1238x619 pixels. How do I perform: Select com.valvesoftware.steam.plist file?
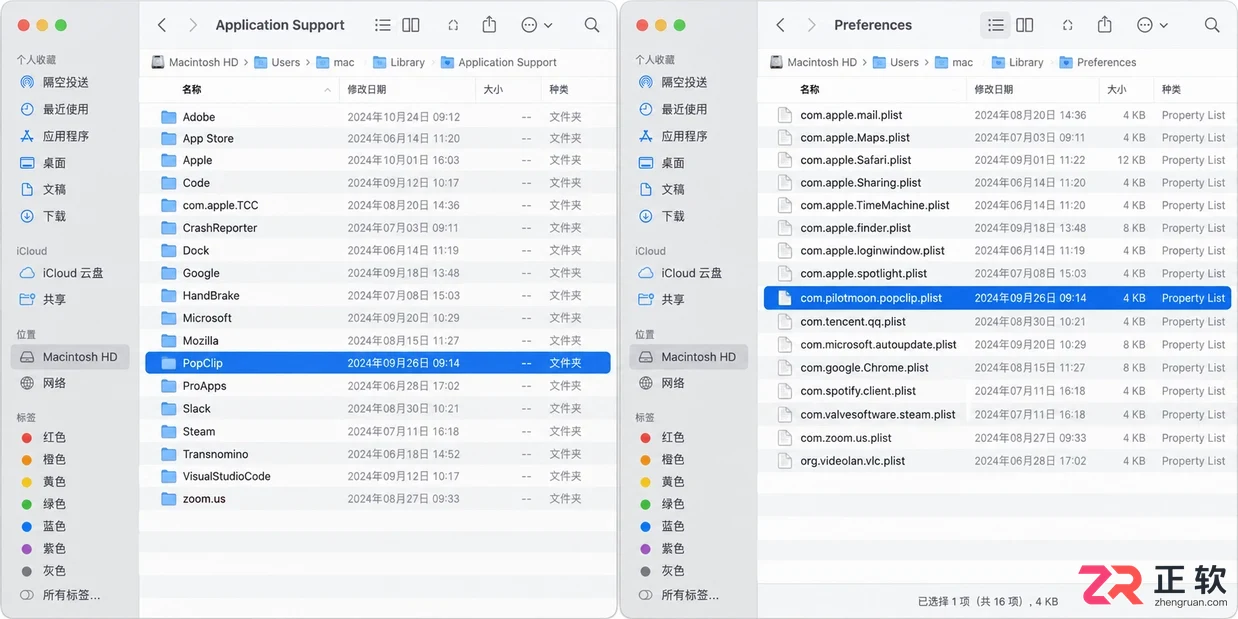(997, 414)
